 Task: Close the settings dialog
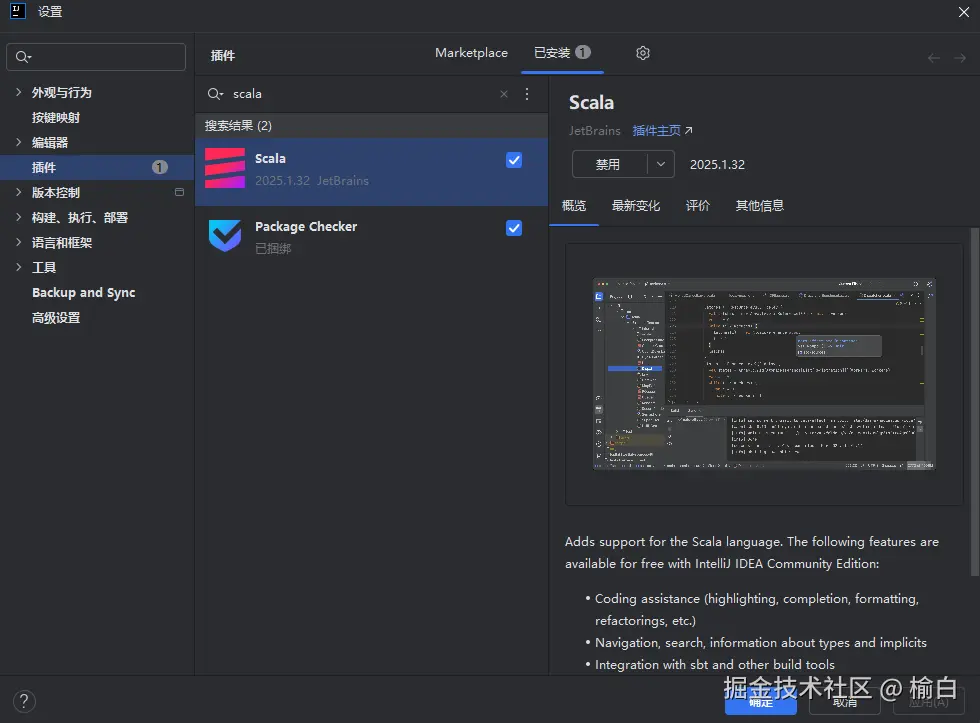pyautogui.click(x=964, y=12)
